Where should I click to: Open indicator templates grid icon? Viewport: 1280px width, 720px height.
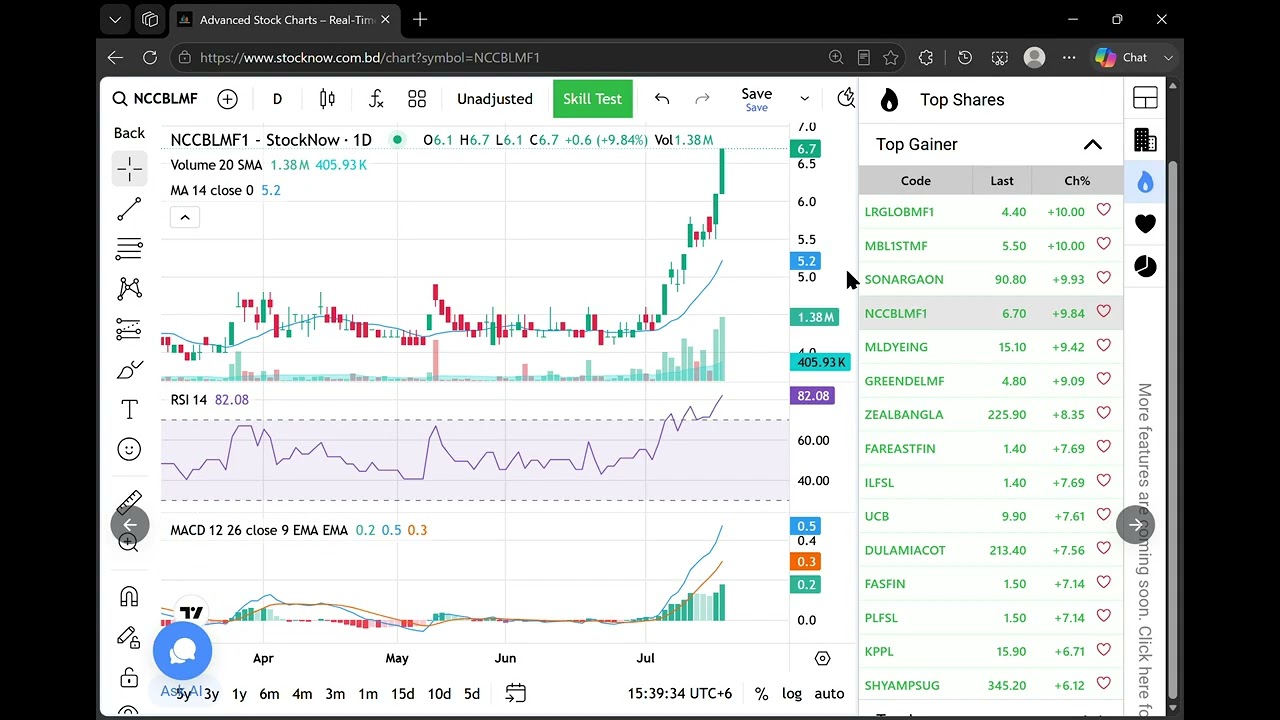point(417,99)
